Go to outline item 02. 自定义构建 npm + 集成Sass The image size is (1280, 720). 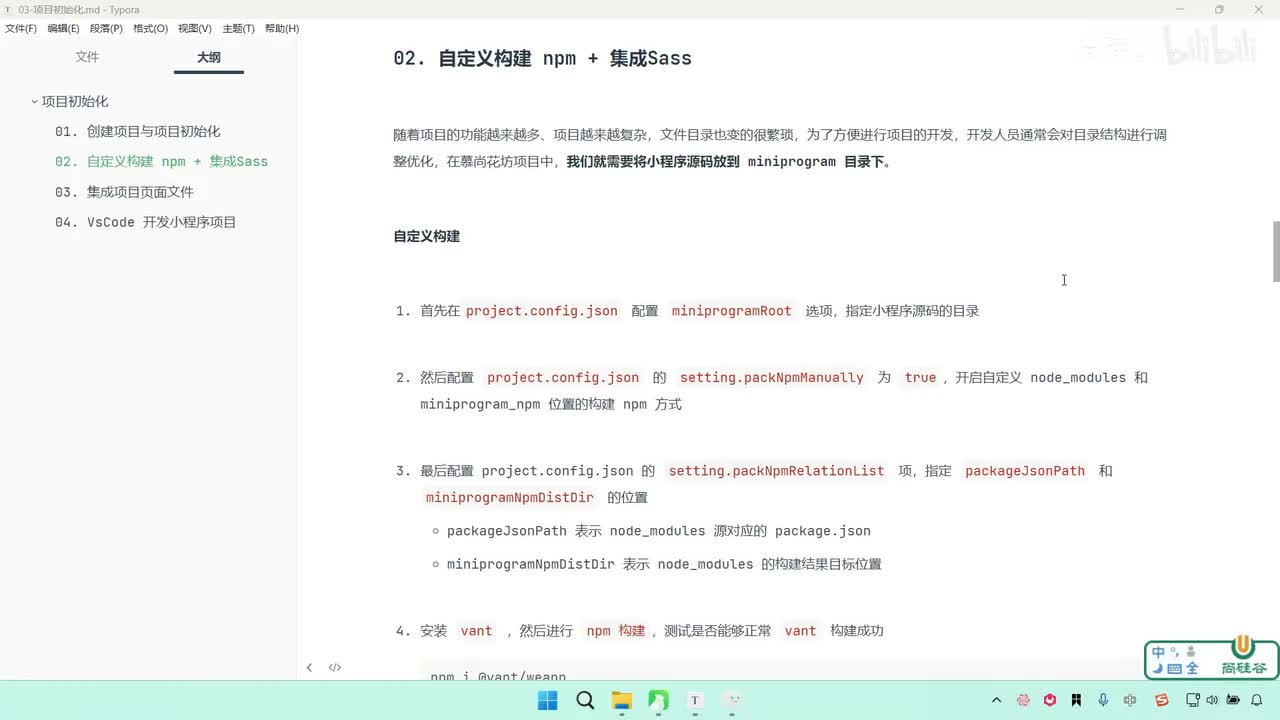click(161, 161)
